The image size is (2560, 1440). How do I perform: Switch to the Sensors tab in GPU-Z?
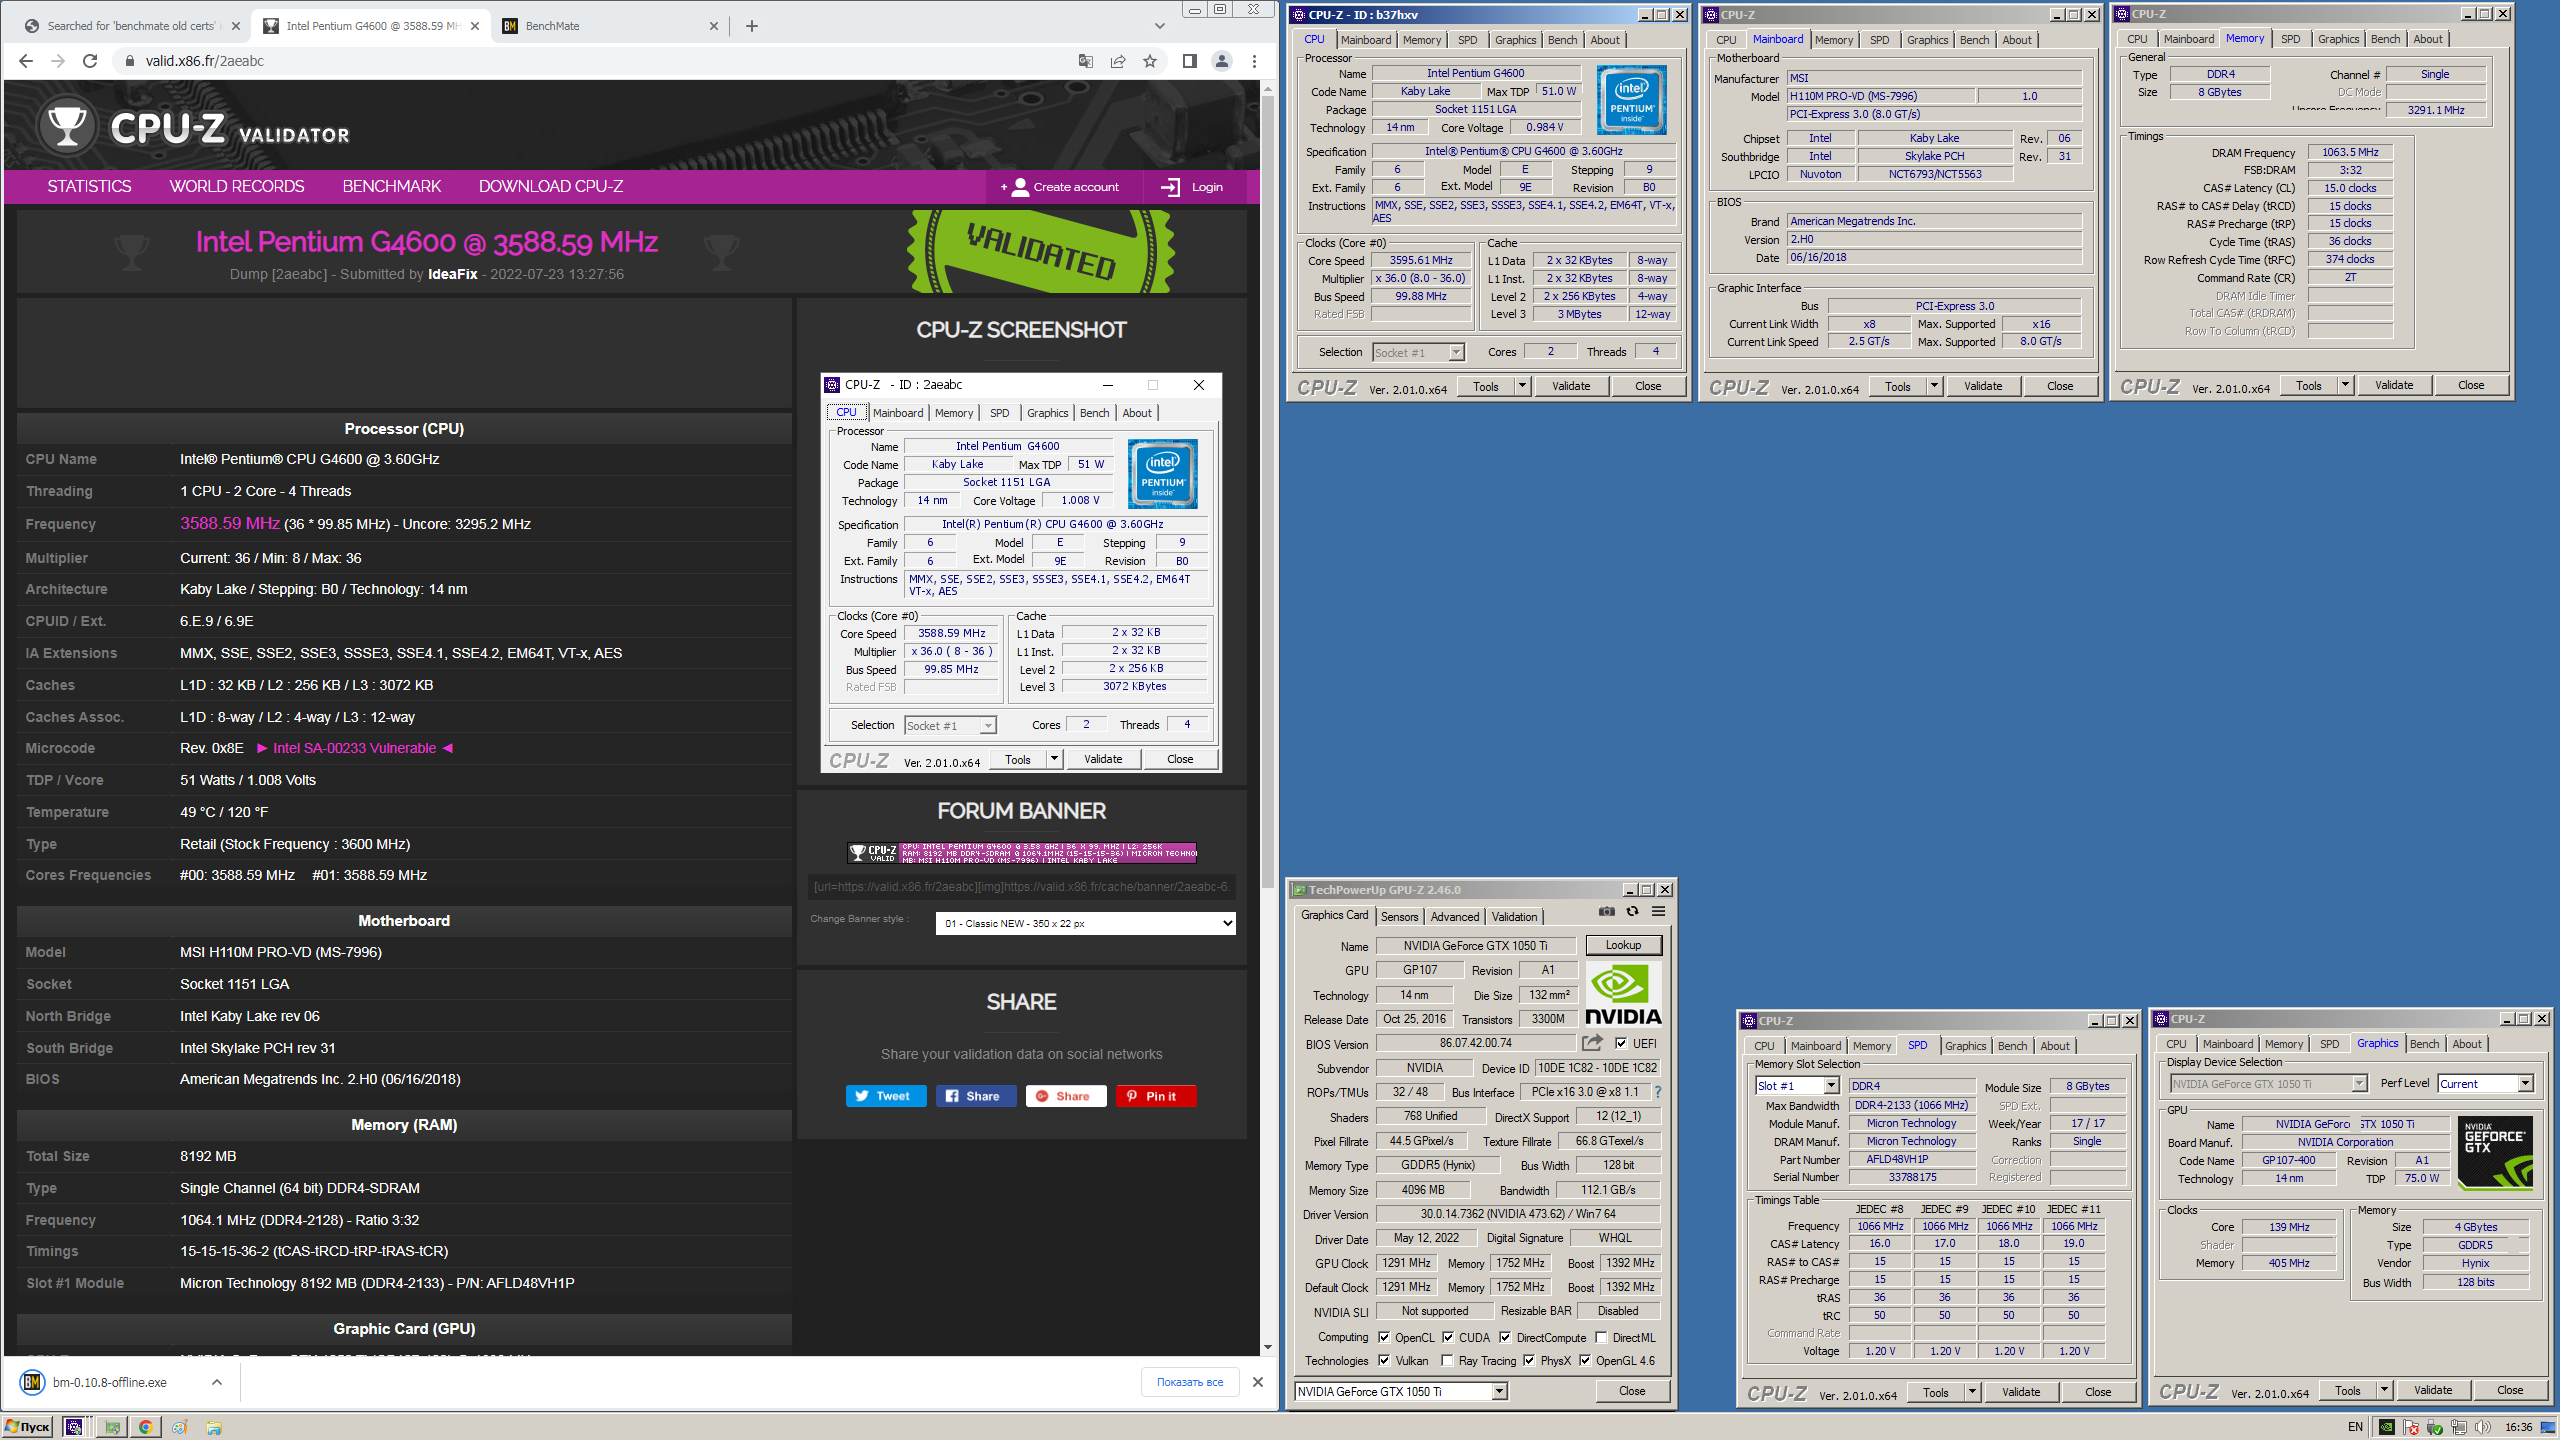pos(1399,916)
